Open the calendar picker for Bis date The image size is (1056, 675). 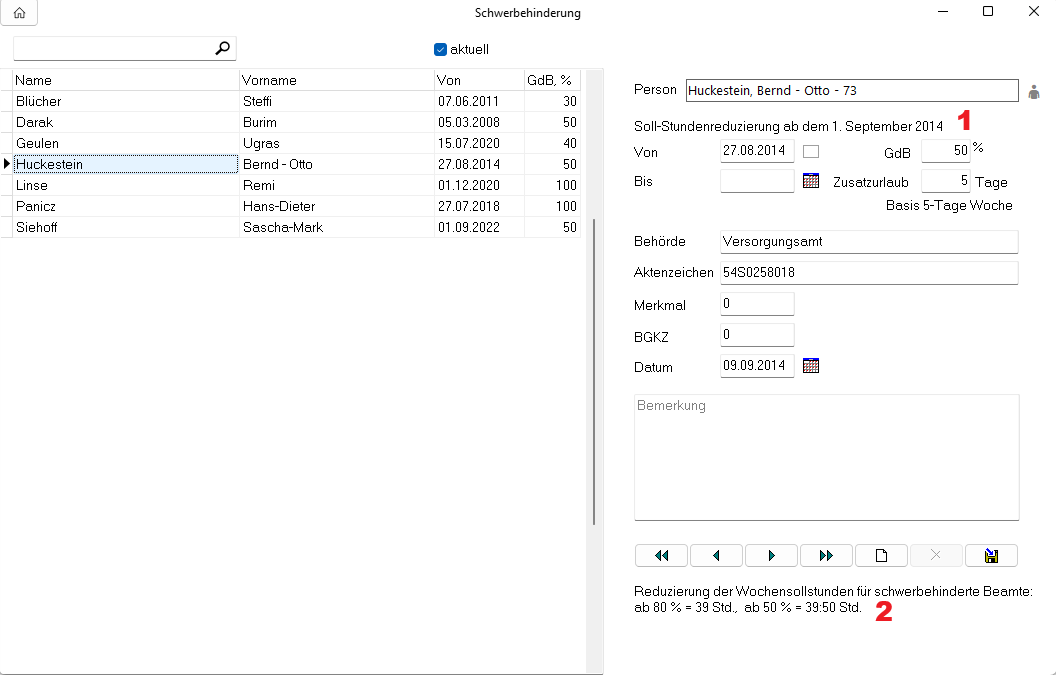[811, 181]
